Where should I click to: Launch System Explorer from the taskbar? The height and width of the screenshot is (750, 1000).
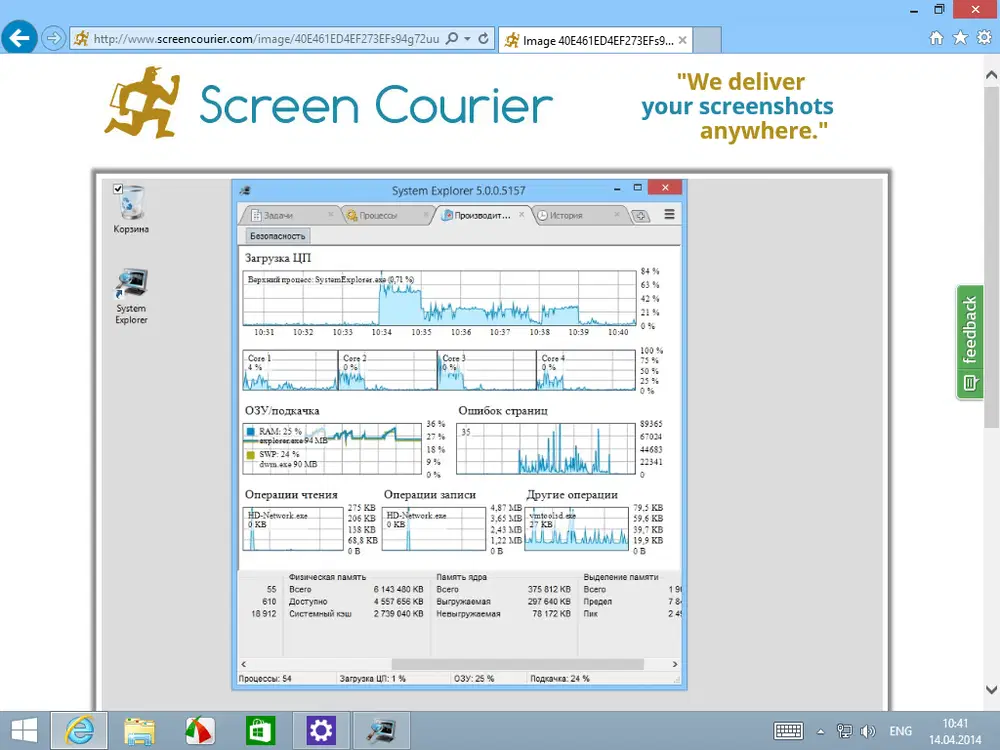coord(381,730)
